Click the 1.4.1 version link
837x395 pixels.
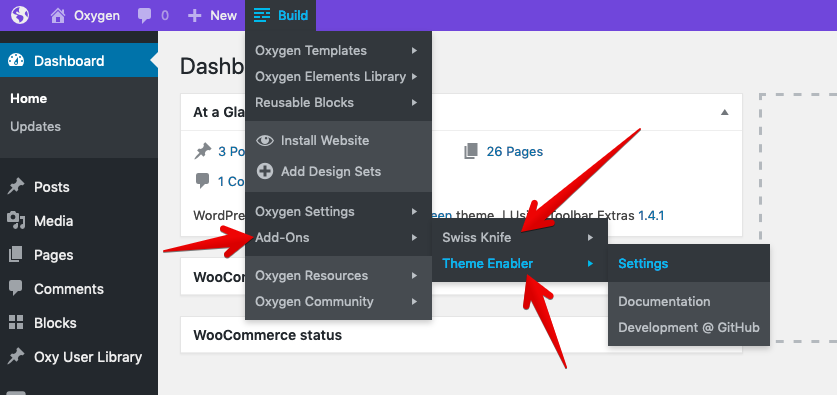click(651, 216)
